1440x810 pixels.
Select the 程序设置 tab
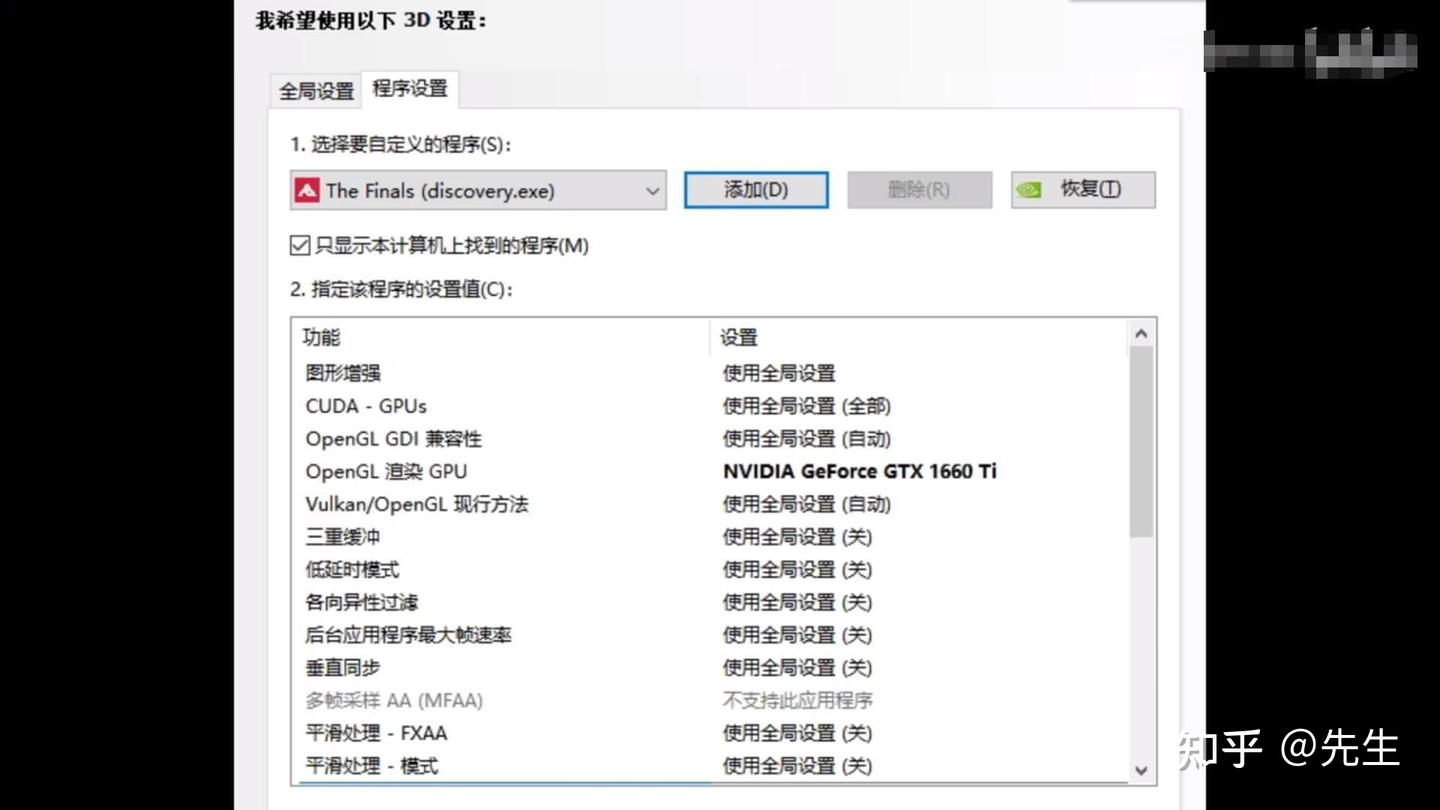[x=410, y=88]
